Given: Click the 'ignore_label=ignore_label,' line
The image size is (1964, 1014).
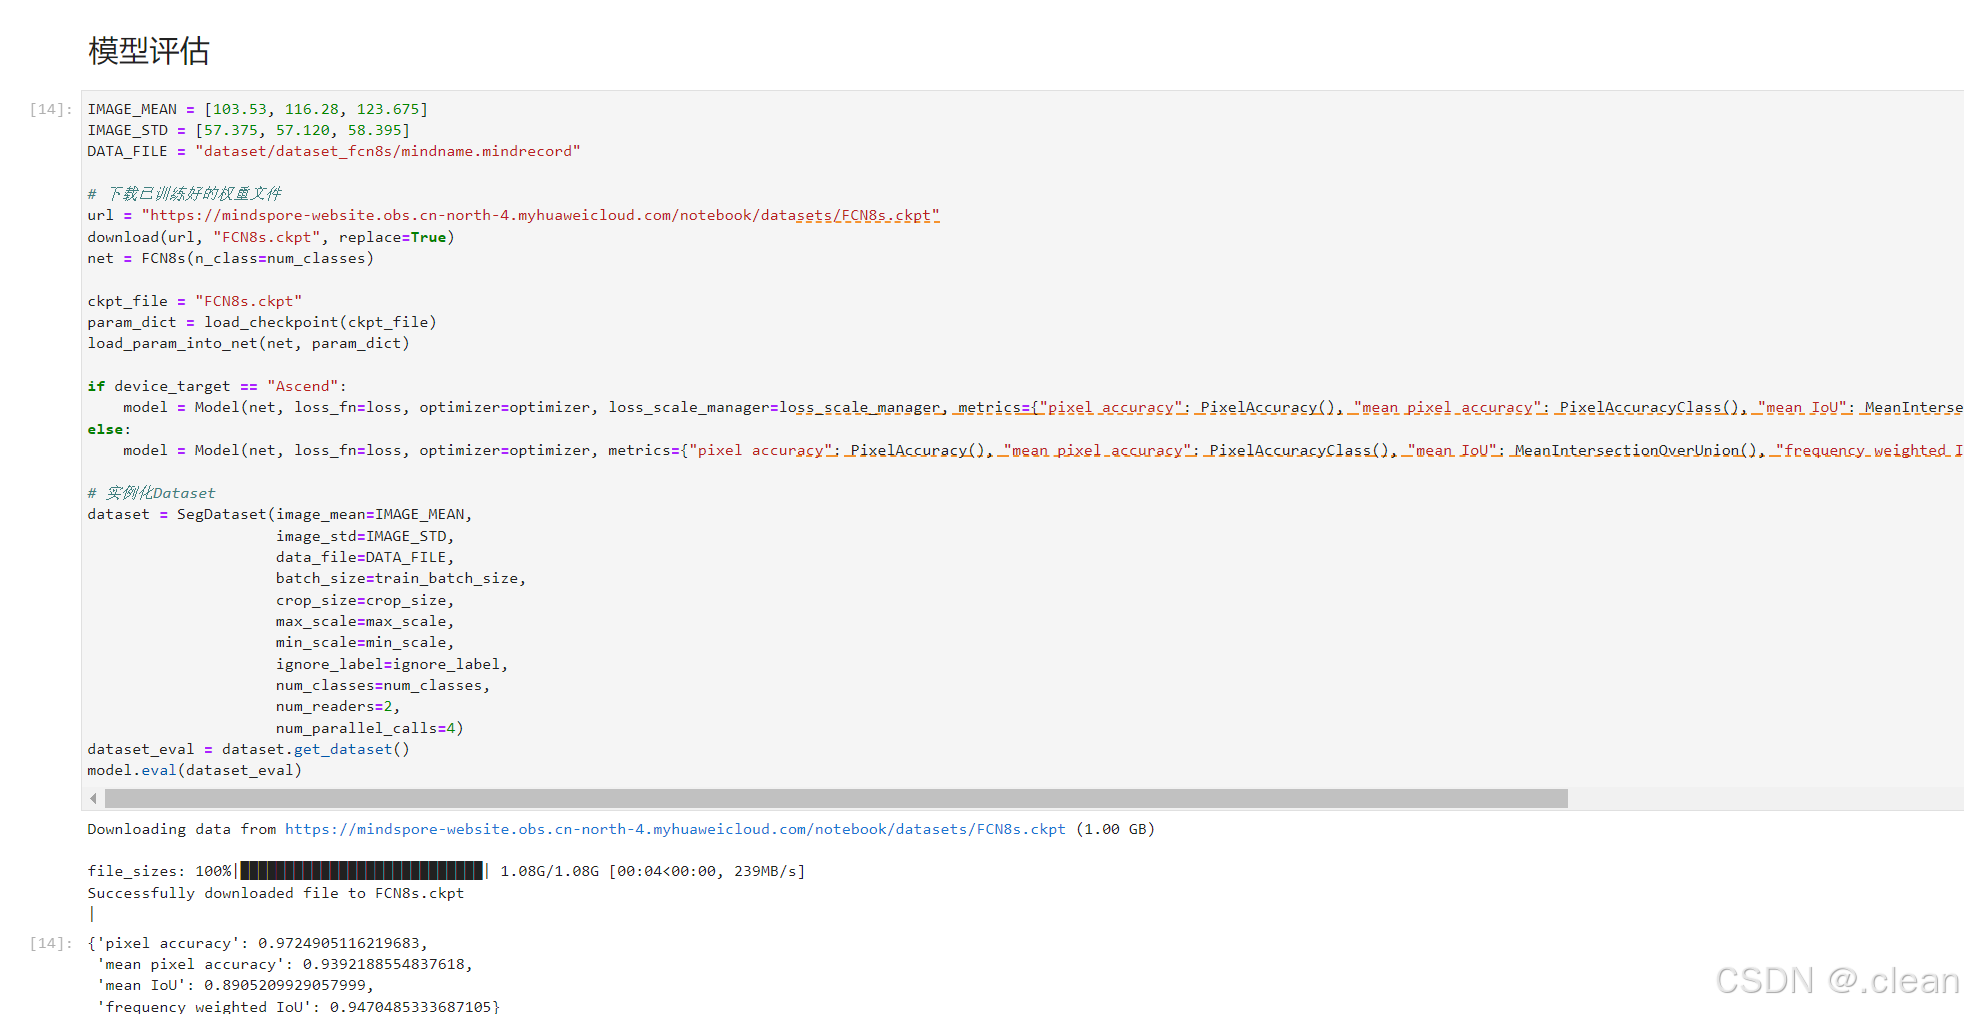Looking at the screenshot, I should click(x=392, y=664).
